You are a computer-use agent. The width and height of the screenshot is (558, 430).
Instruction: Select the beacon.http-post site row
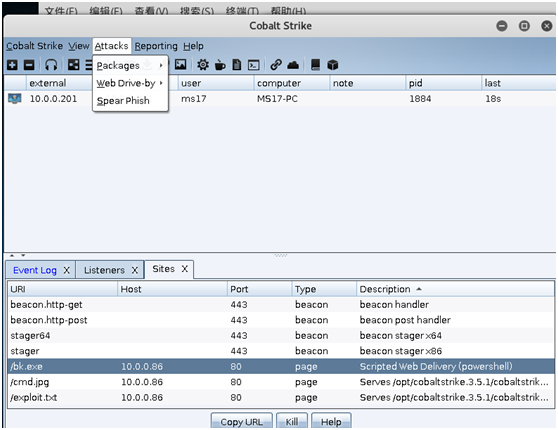tap(281, 320)
